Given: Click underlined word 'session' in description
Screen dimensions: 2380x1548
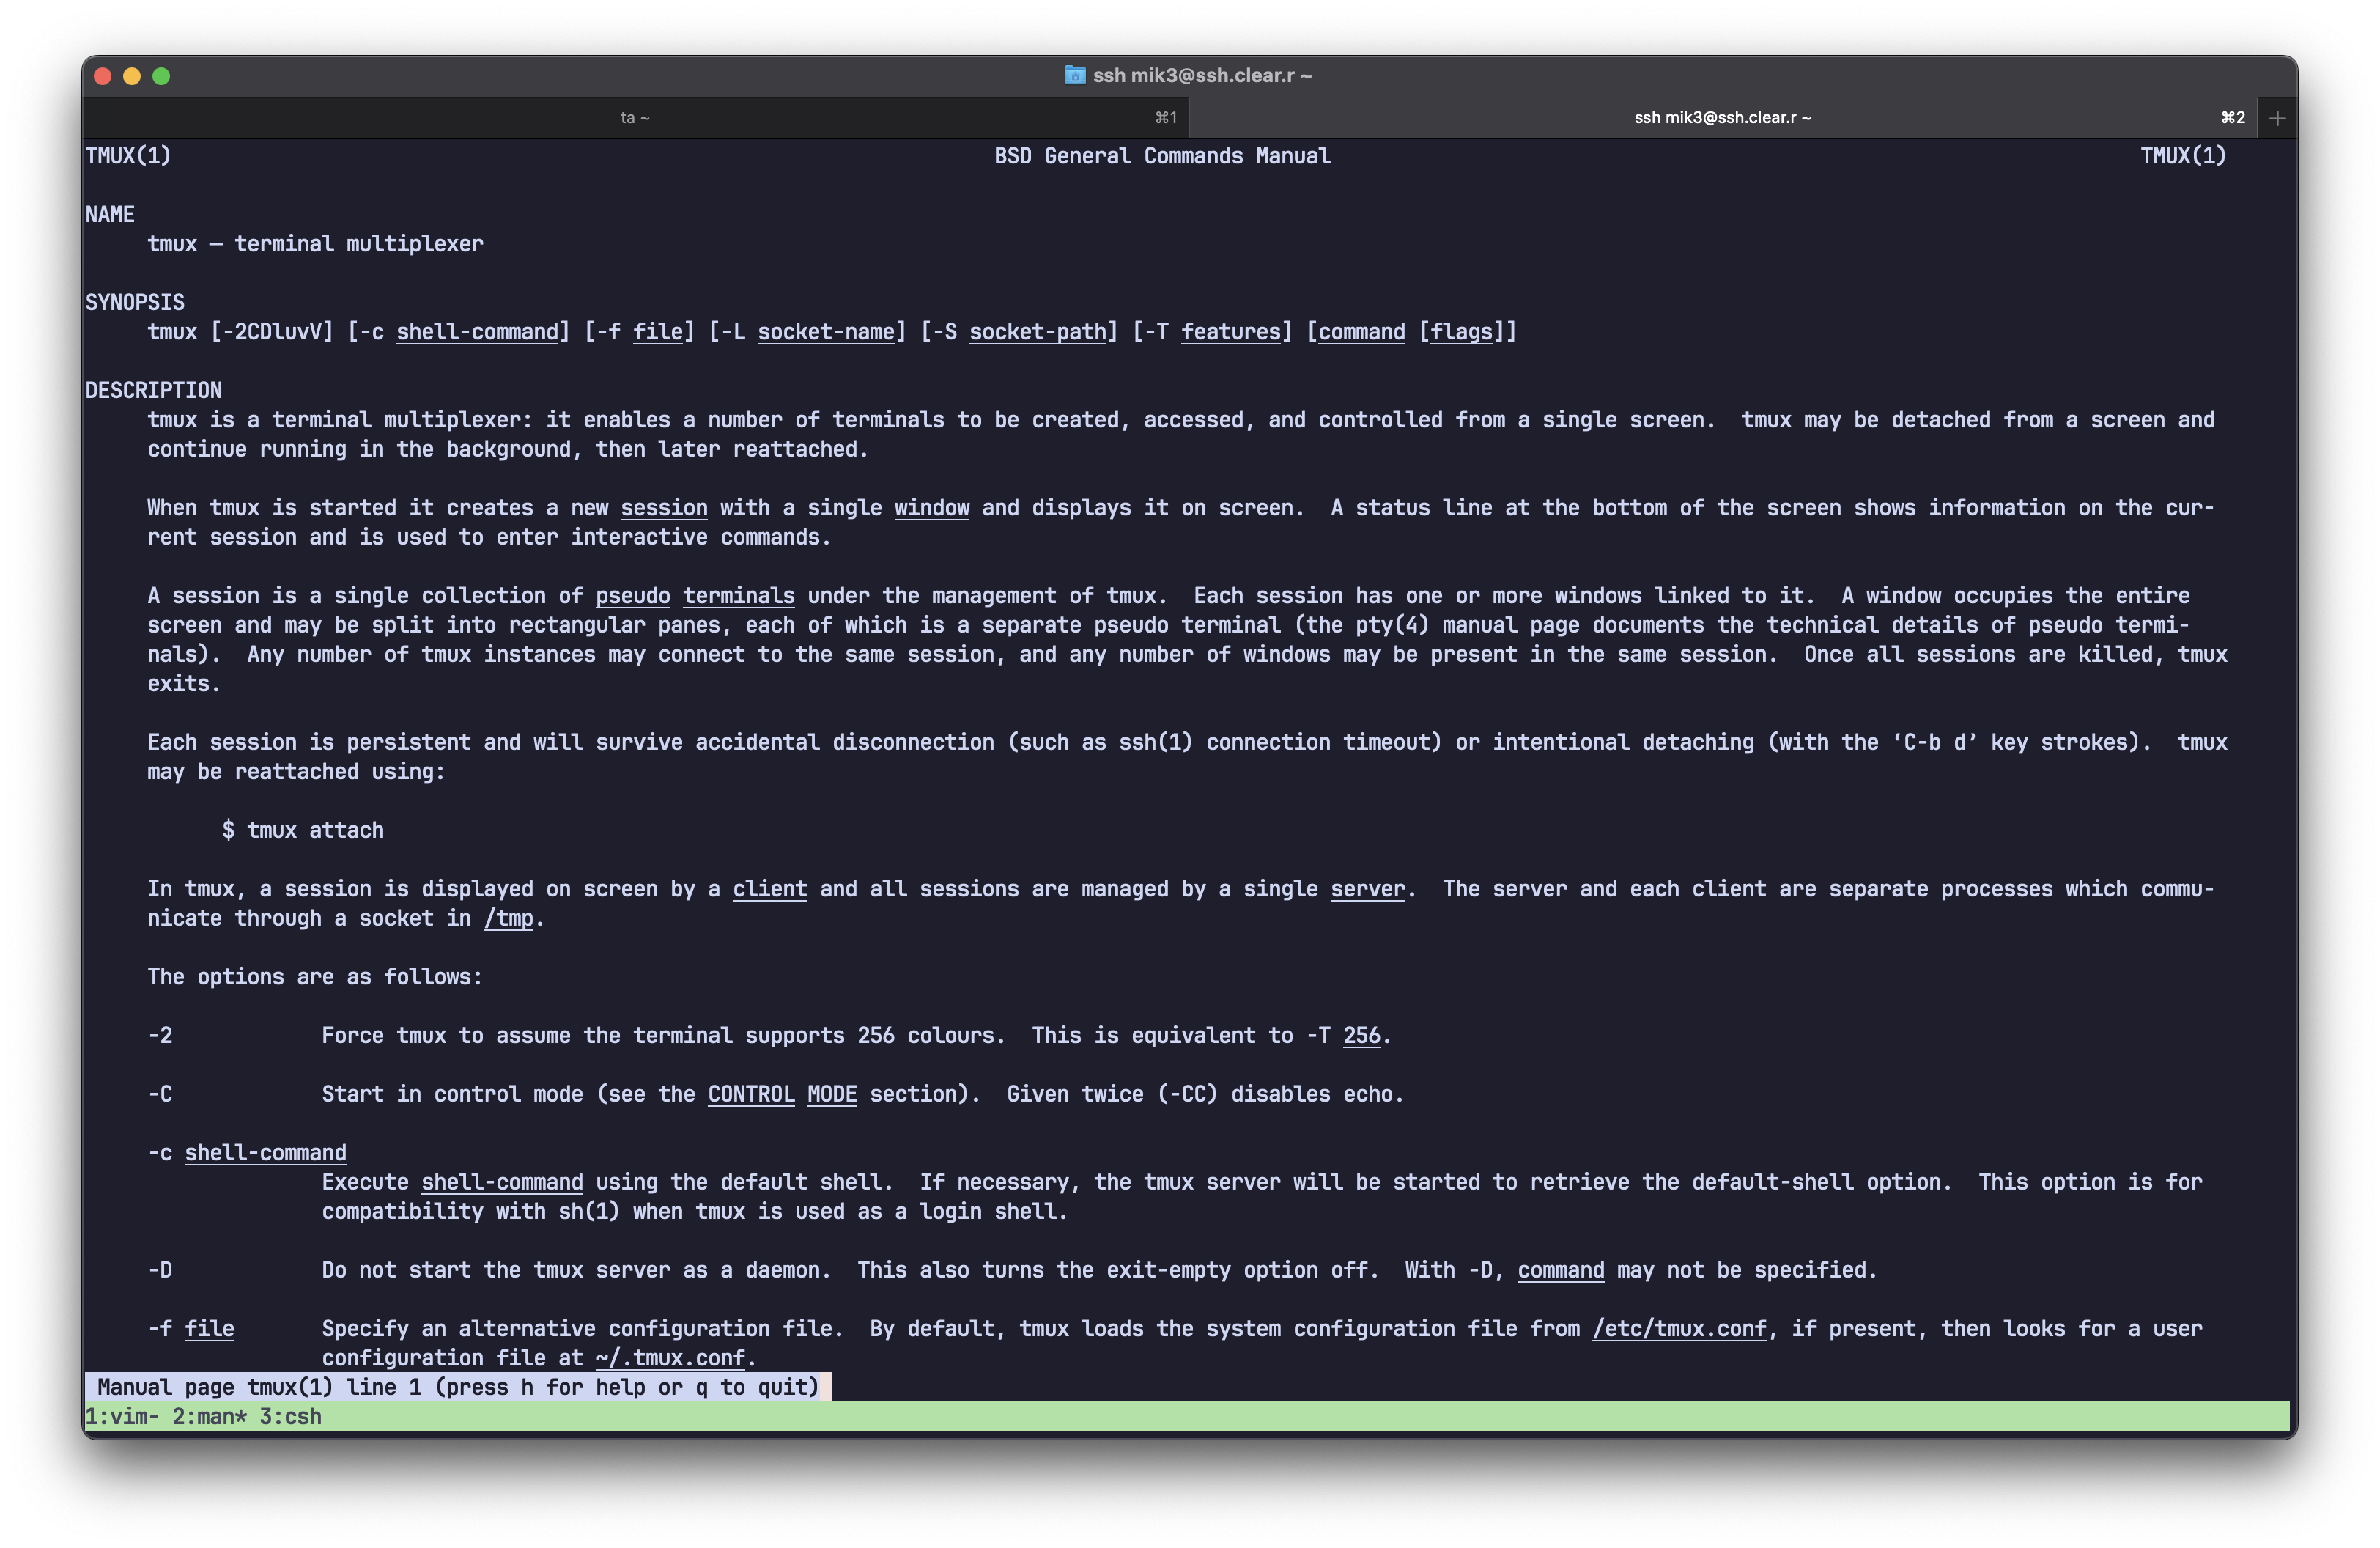Looking at the screenshot, I should point(664,508).
